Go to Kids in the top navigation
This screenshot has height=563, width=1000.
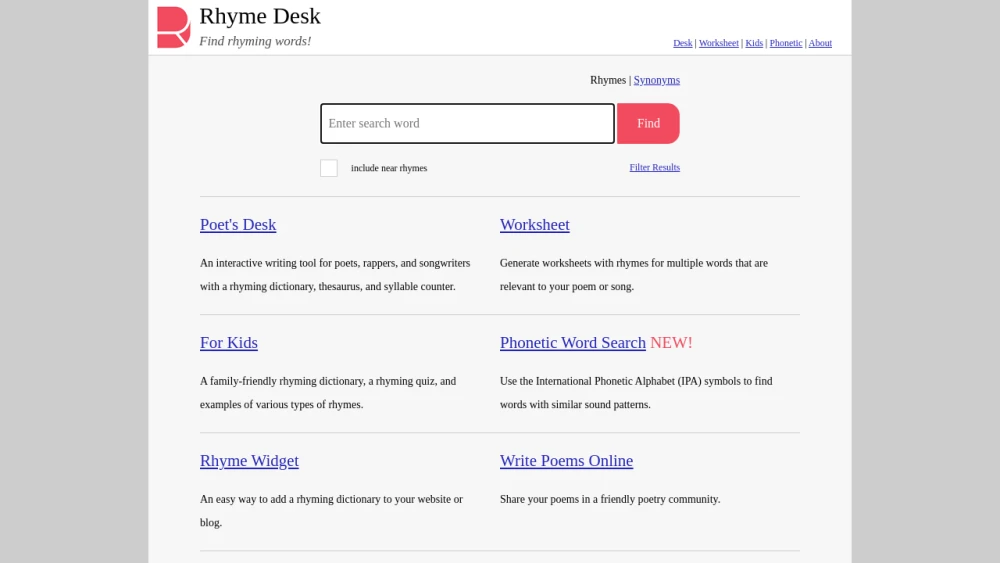(754, 43)
